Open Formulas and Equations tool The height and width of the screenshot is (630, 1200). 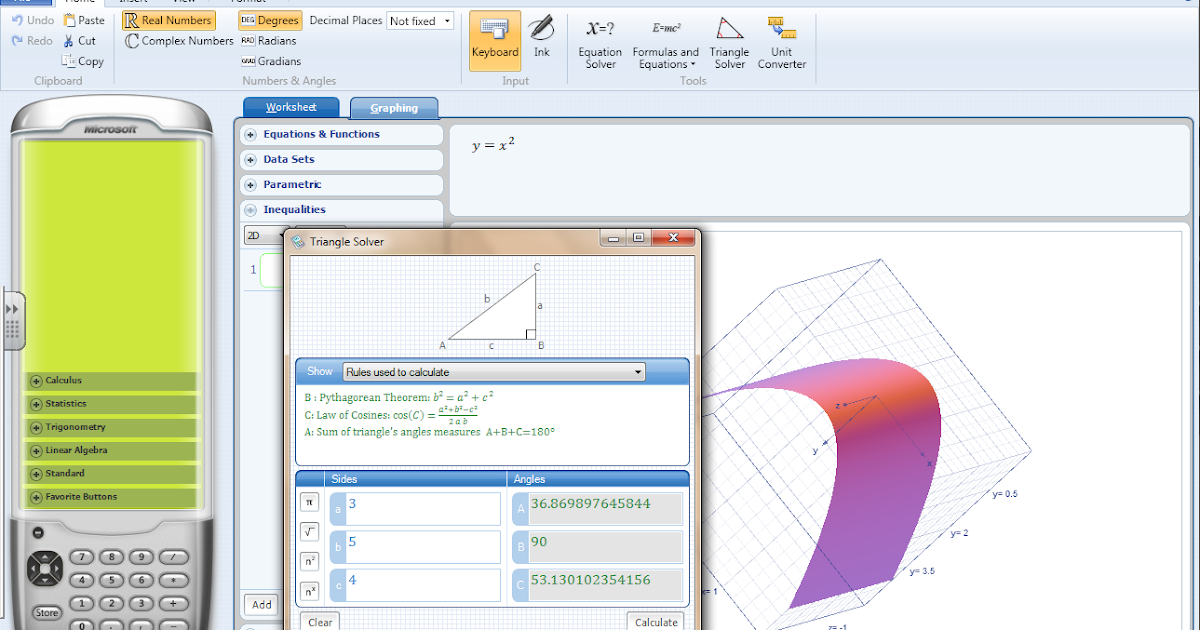click(x=665, y=43)
